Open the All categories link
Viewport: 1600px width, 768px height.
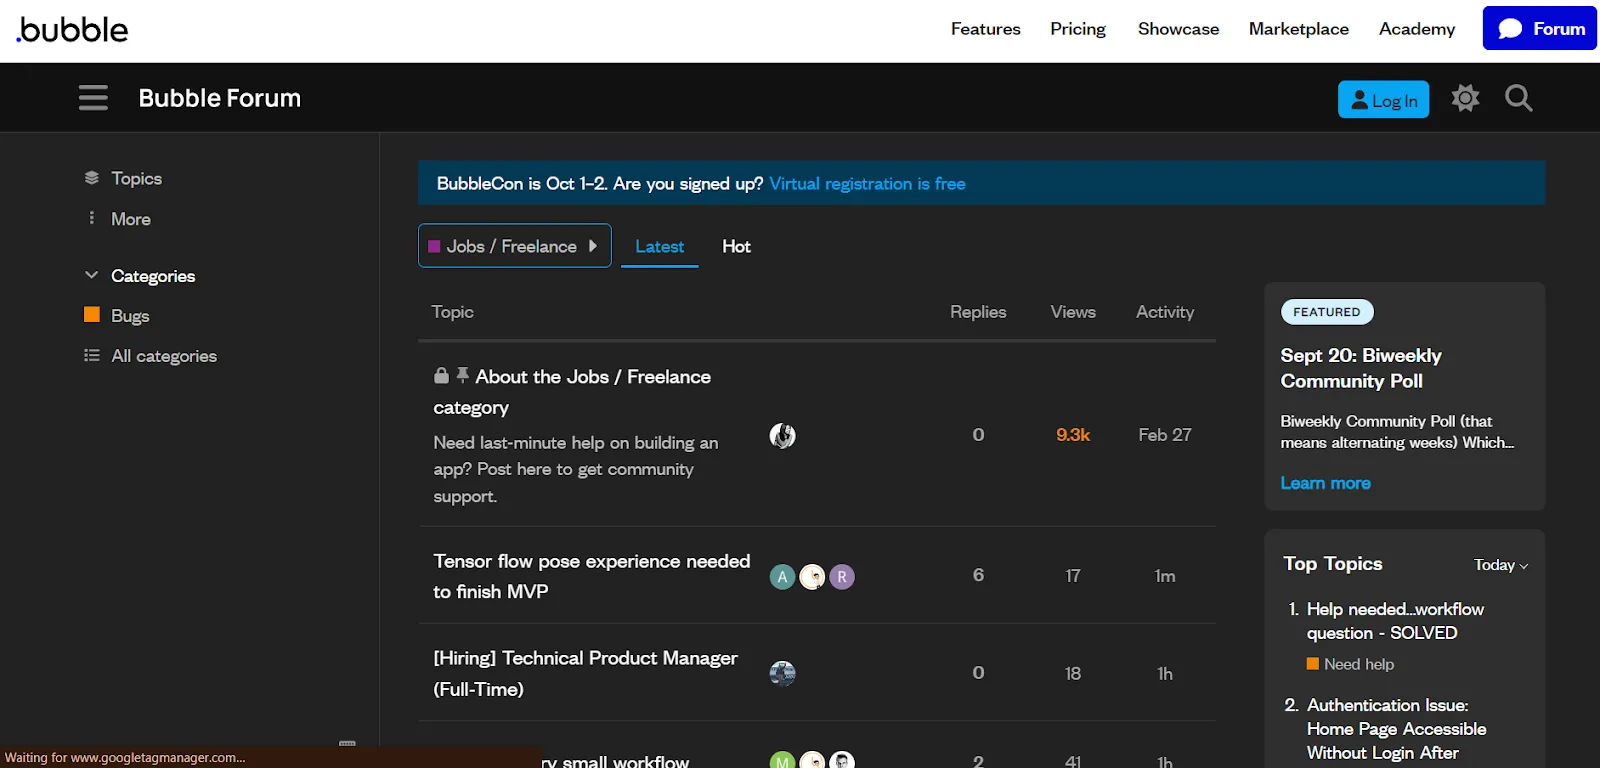[x=164, y=356]
